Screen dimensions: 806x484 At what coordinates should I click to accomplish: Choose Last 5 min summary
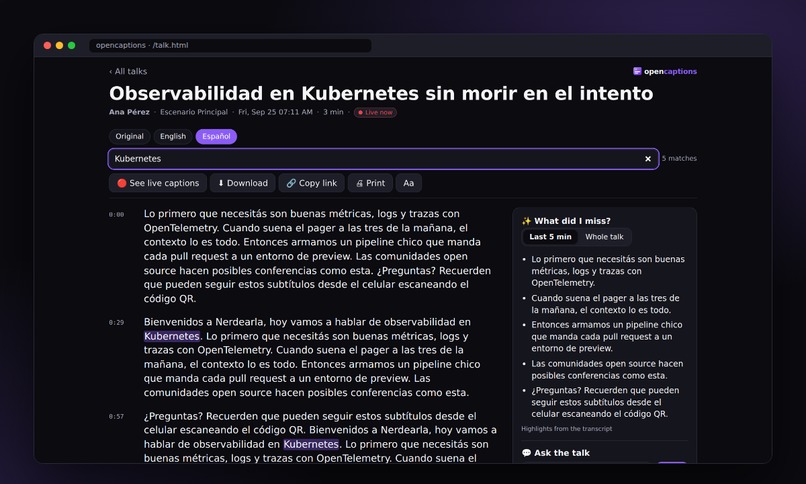pyautogui.click(x=551, y=237)
